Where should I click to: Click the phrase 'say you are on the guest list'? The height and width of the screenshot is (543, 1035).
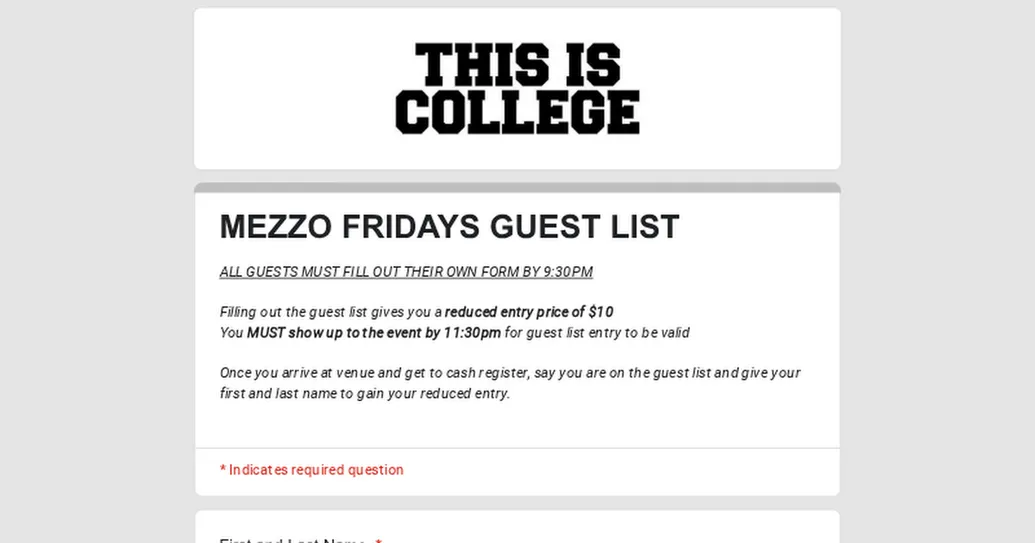[x=622, y=373]
